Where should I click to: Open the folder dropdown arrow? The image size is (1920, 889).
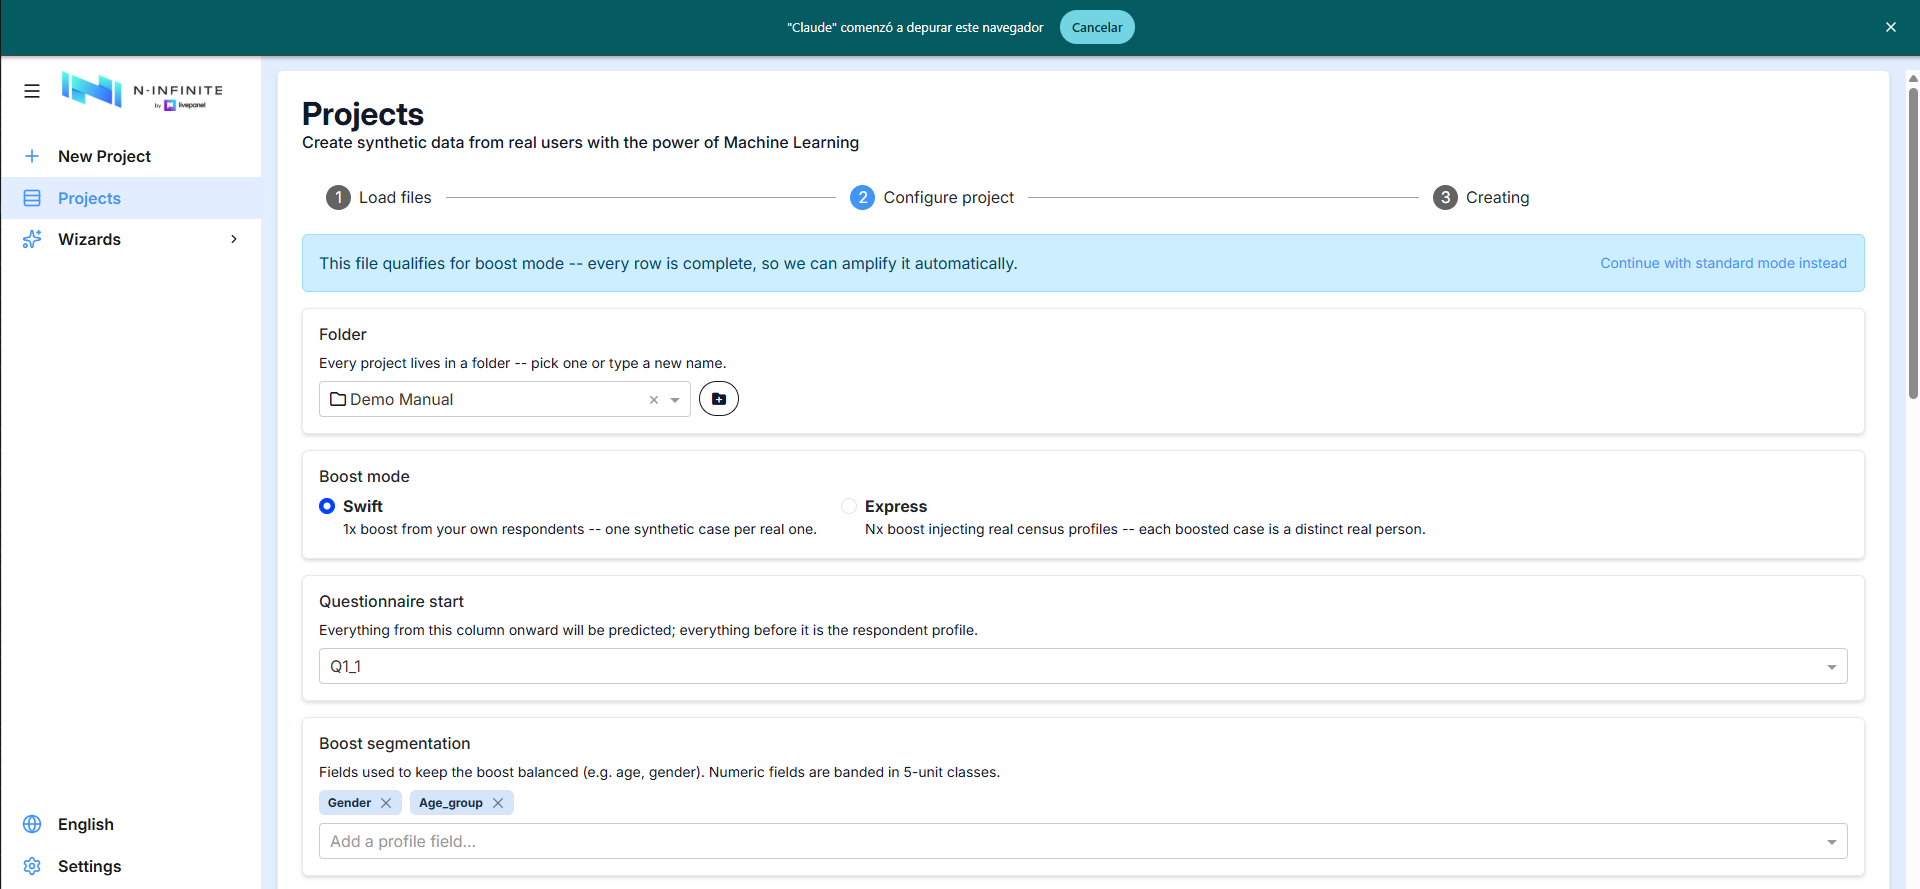pos(676,400)
